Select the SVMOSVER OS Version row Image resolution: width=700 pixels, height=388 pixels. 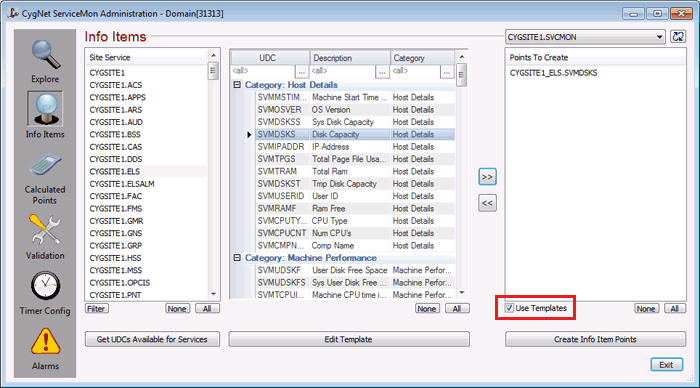click(355, 109)
